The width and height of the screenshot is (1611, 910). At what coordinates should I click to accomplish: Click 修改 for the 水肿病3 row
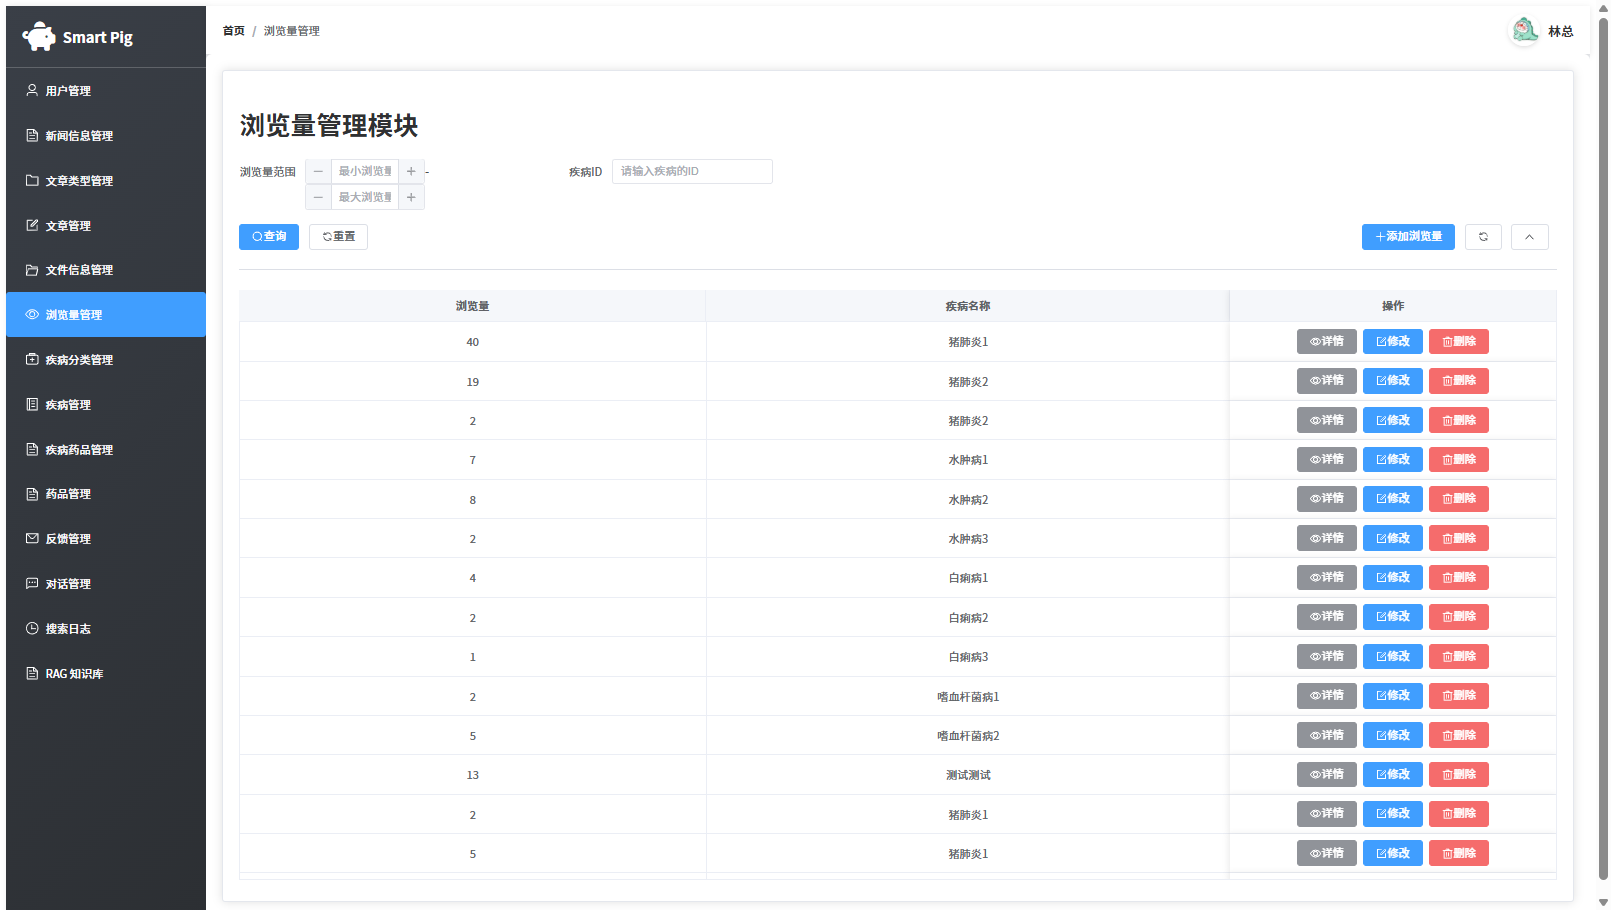pos(1393,538)
